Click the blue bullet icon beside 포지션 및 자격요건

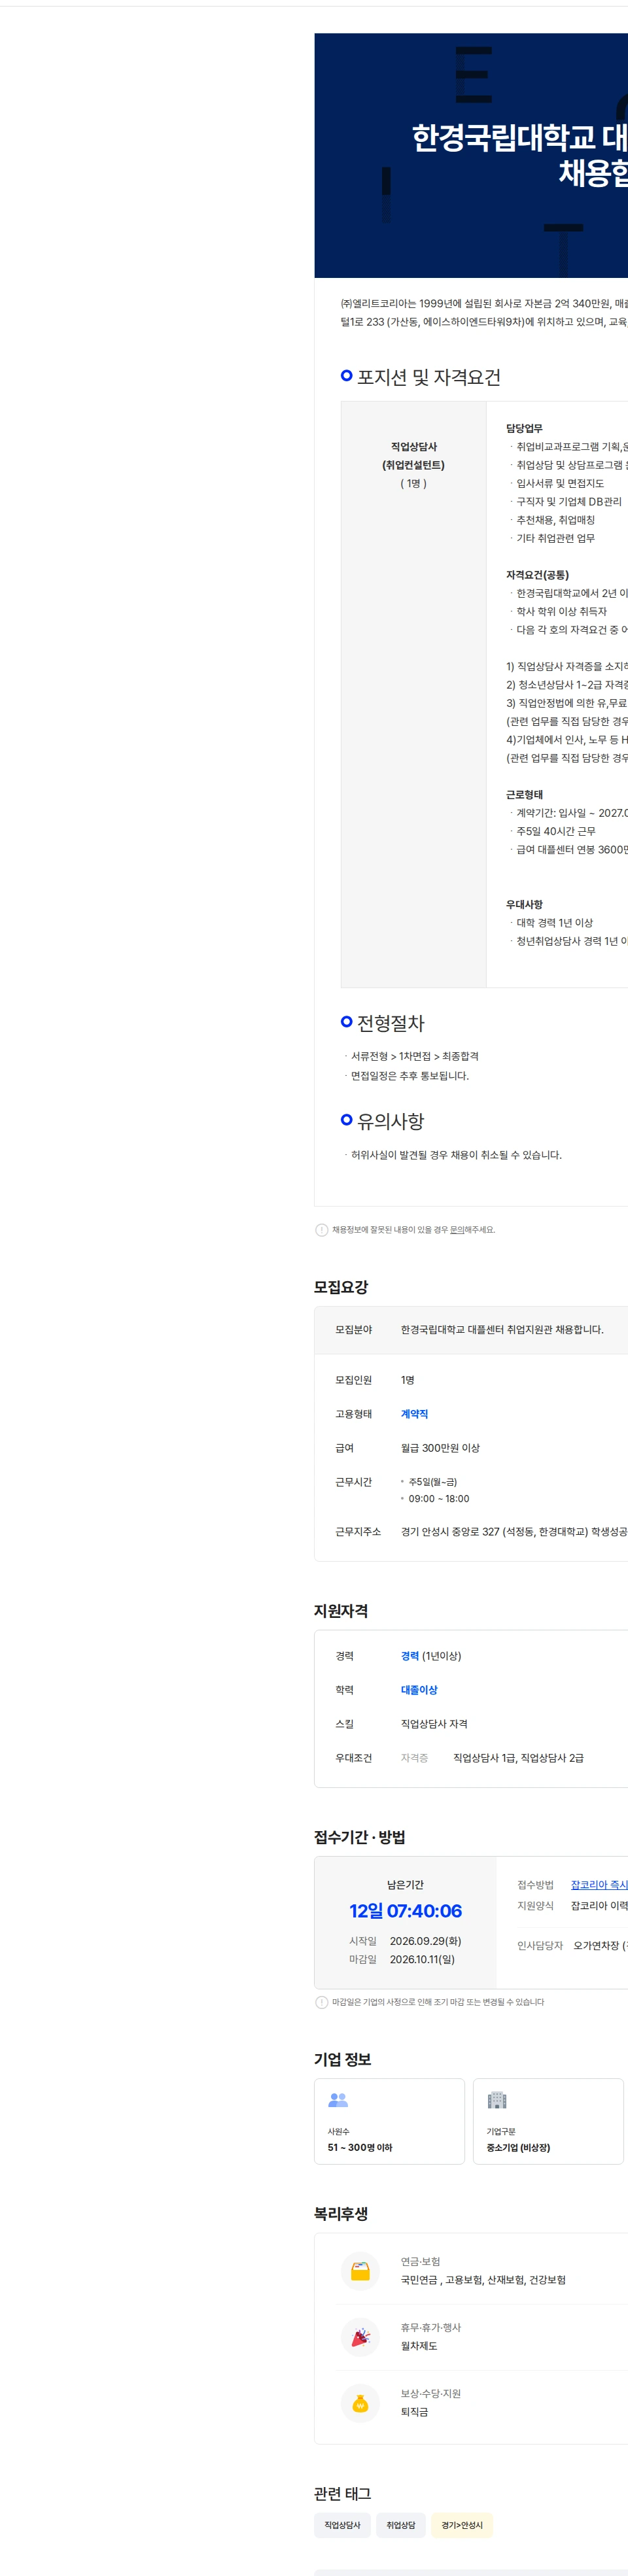pos(347,376)
